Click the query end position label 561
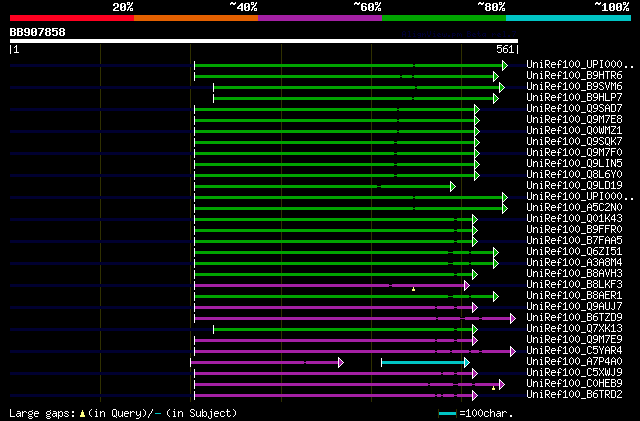 (x=505, y=49)
